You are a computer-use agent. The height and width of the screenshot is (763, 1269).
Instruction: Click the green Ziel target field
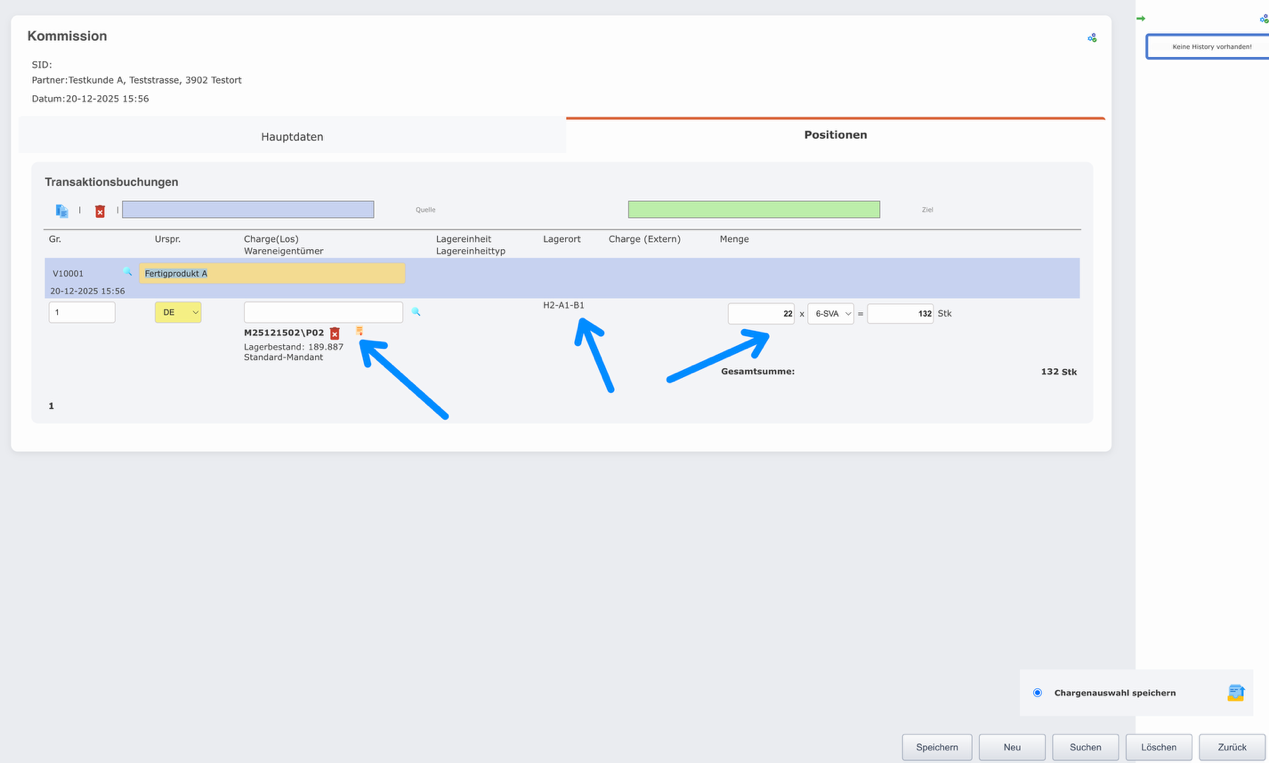pyautogui.click(x=753, y=210)
